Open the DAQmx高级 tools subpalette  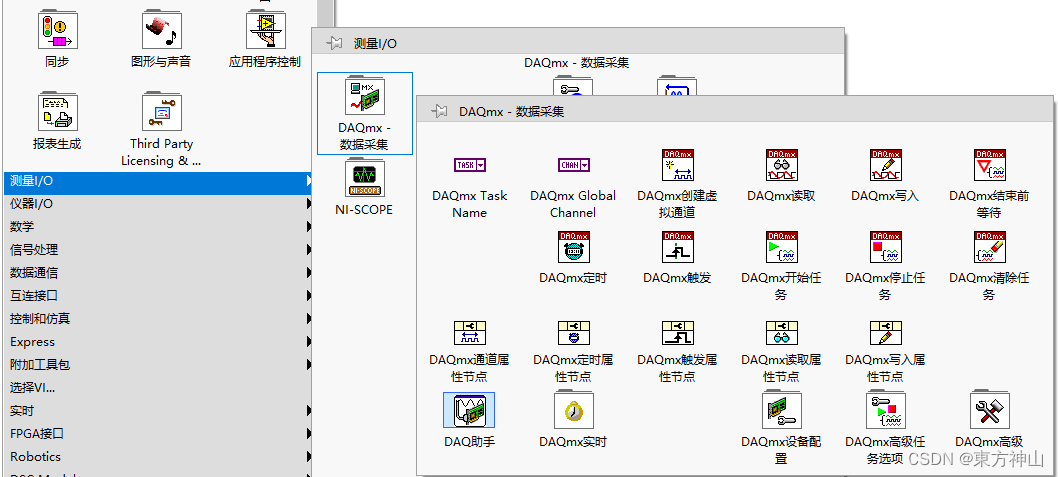coord(990,410)
